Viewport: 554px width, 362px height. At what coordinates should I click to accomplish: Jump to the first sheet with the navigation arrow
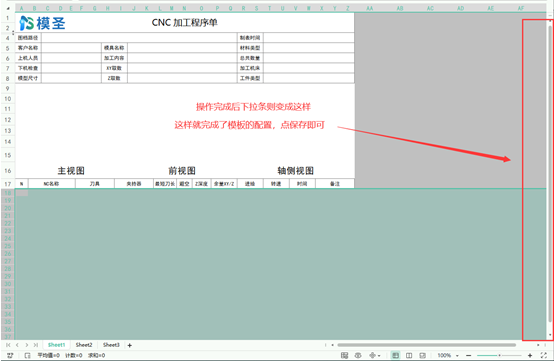(x=8, y=345)
